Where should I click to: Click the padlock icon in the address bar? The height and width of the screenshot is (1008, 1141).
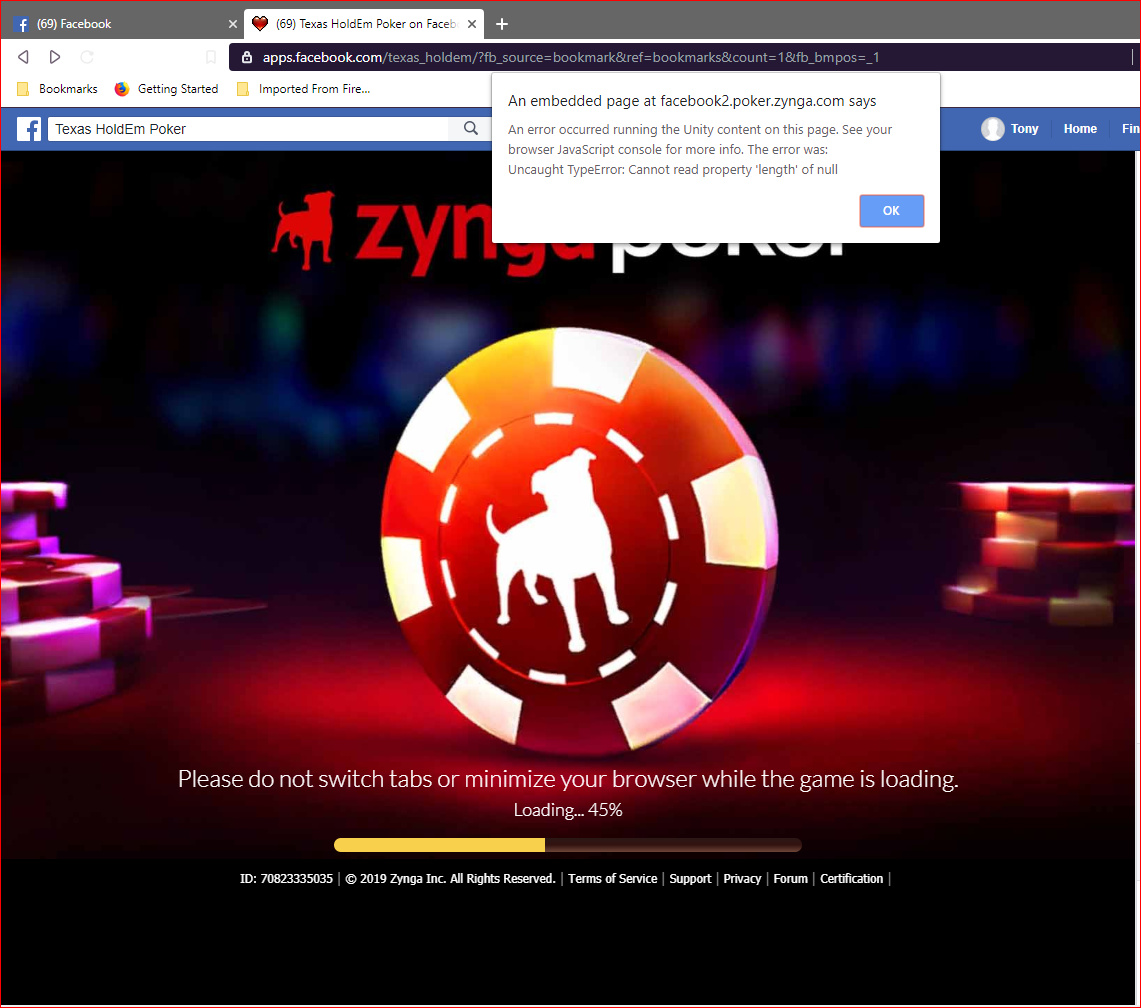247,57
